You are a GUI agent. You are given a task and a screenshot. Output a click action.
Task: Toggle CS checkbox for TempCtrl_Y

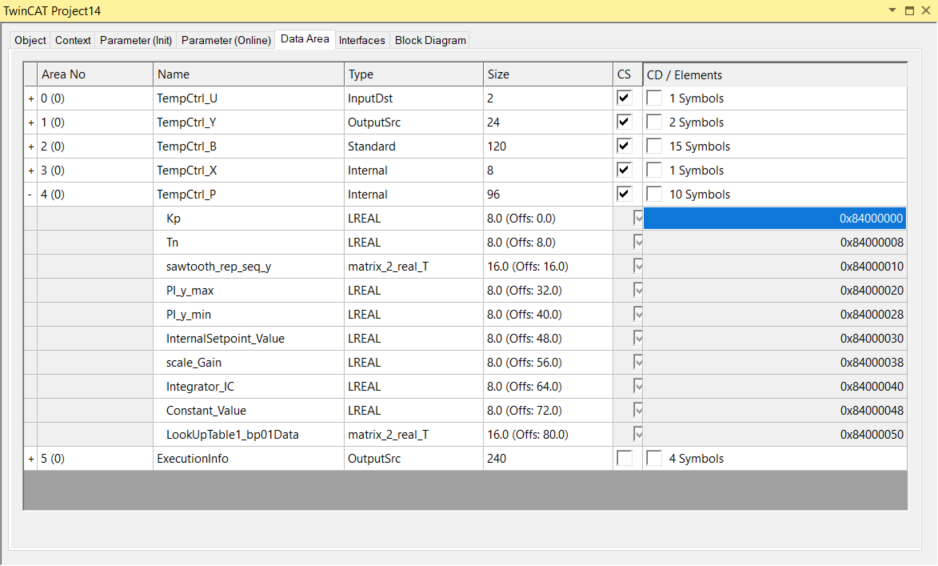tap(624, 121)
